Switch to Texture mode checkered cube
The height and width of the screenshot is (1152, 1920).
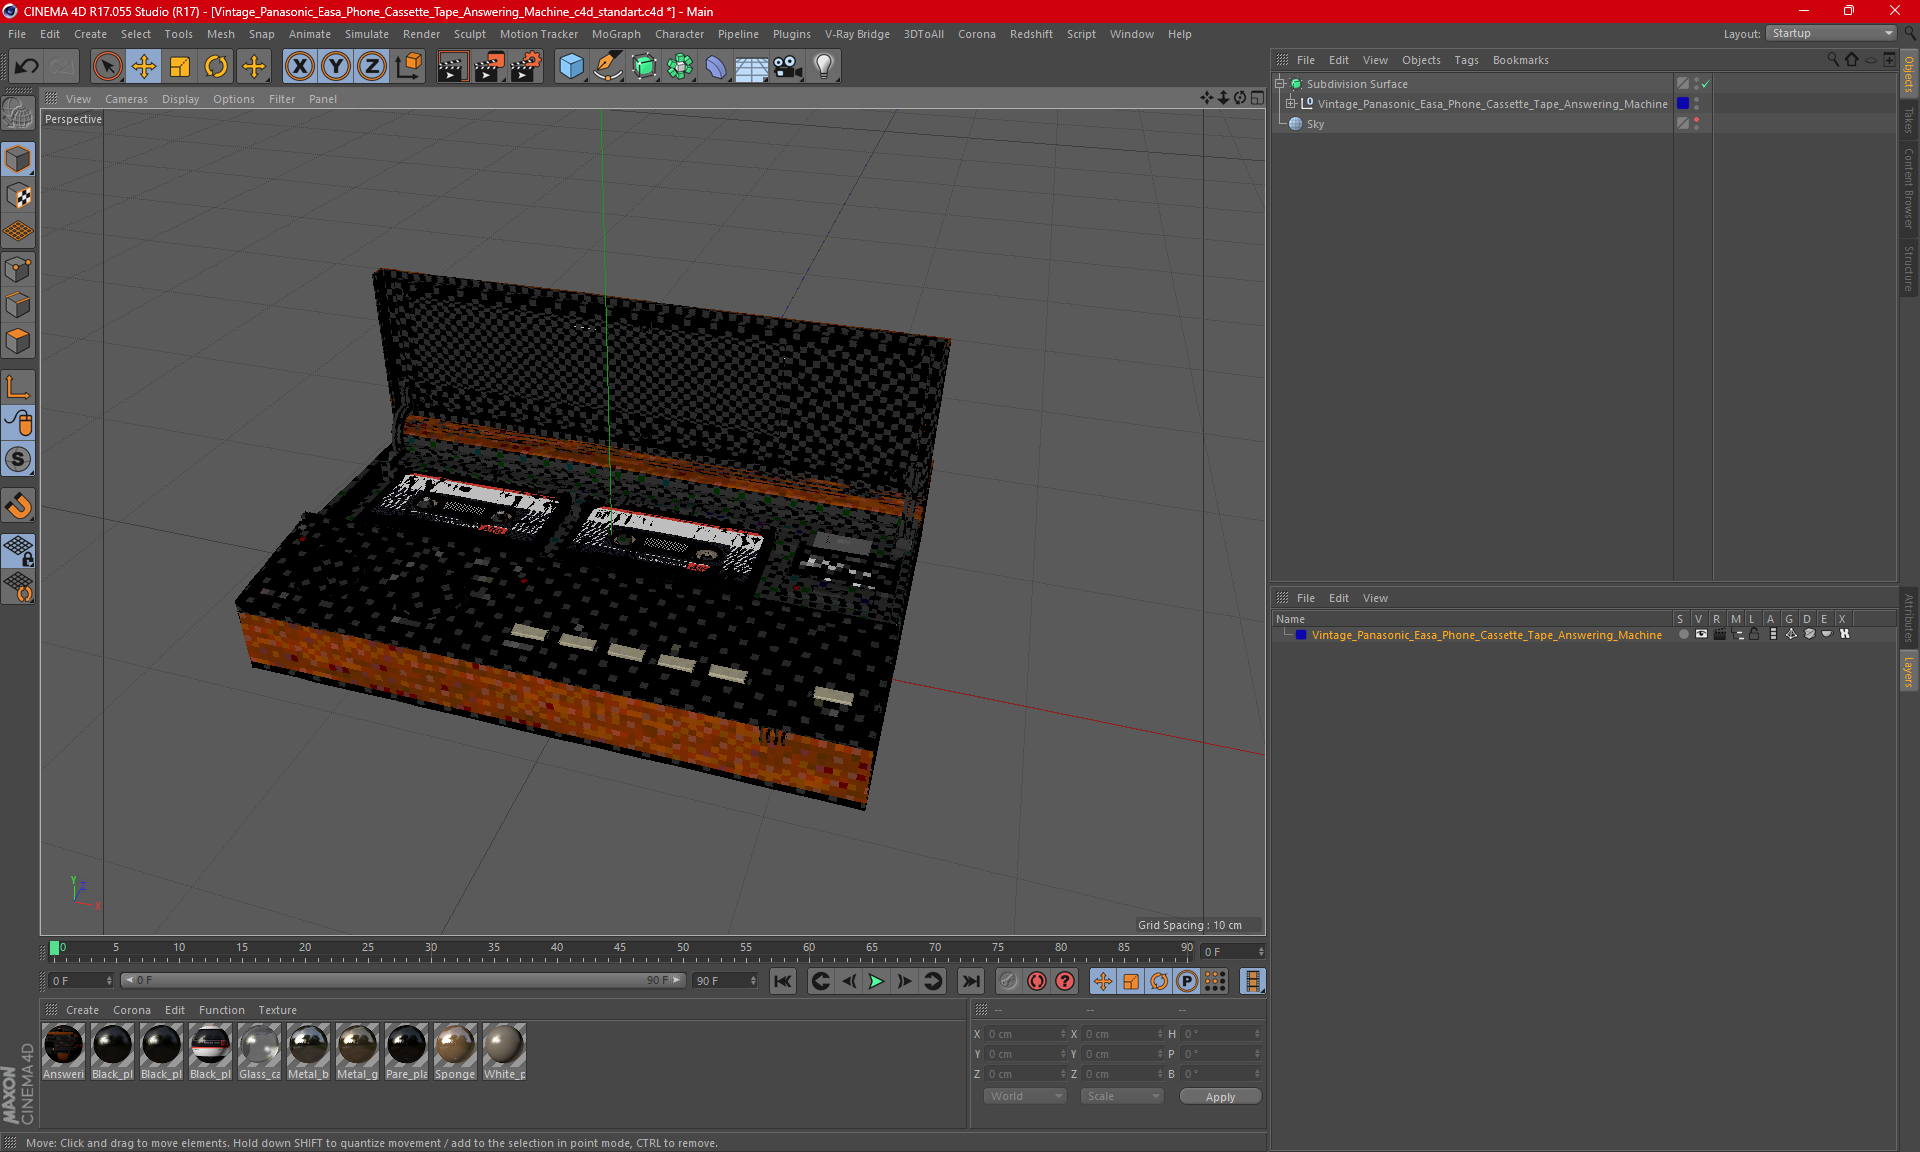tap(18, 195)
